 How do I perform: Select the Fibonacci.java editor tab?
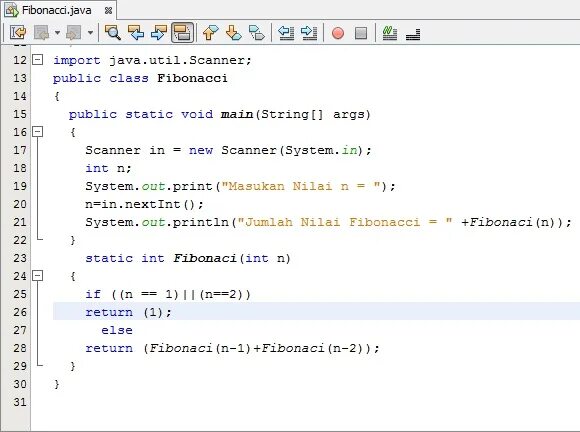pos(57,10)
